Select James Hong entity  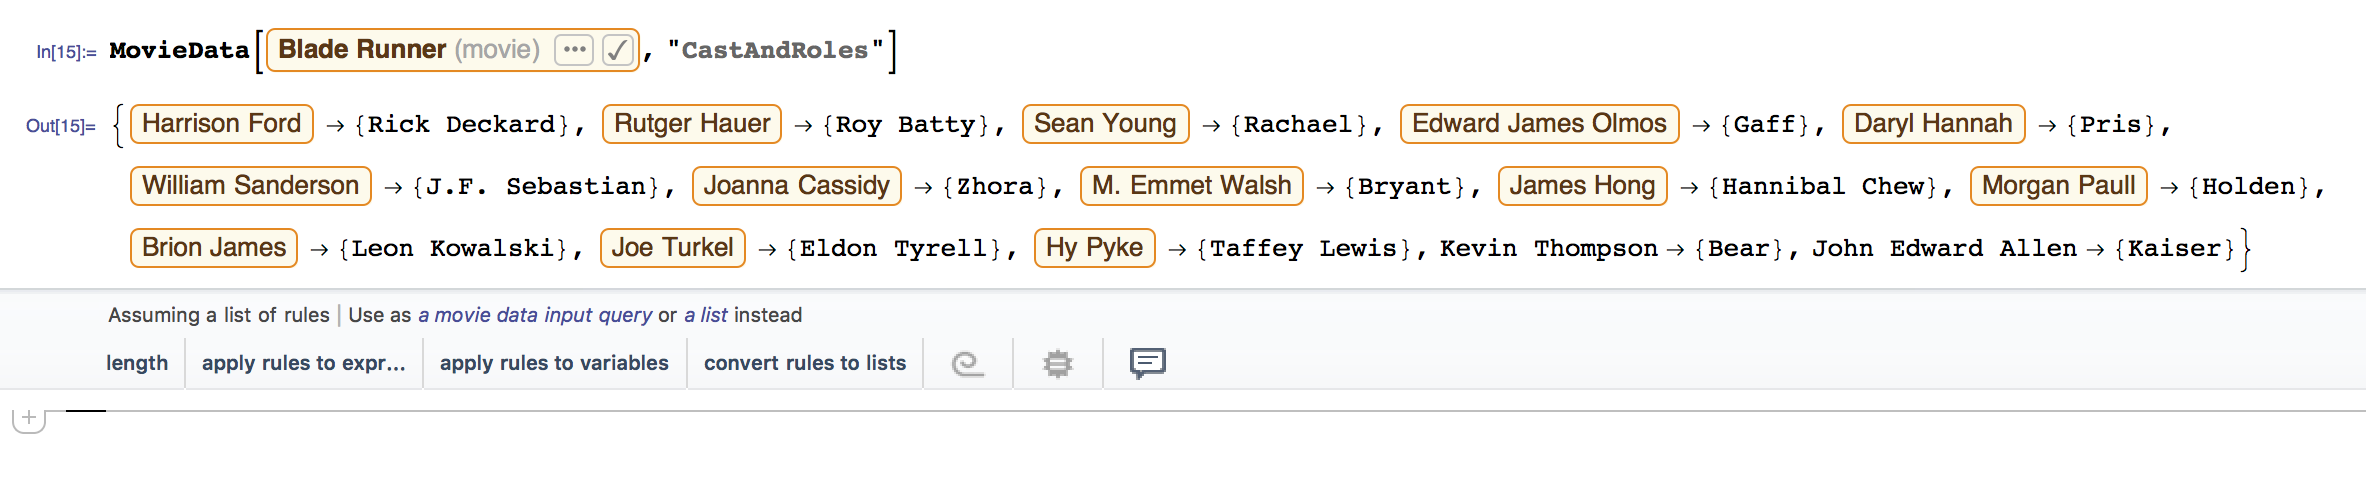point(1582,186)
